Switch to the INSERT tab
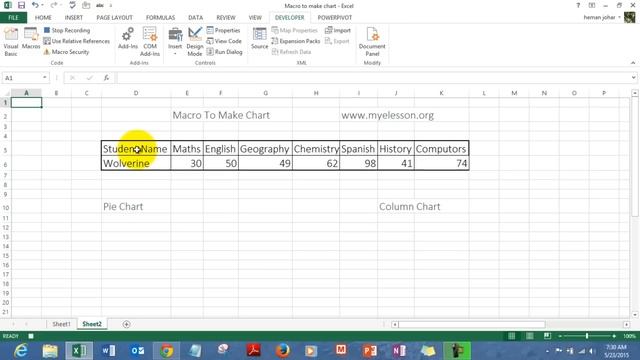This screenshot has height=360, width=640. tap(73, 18)
